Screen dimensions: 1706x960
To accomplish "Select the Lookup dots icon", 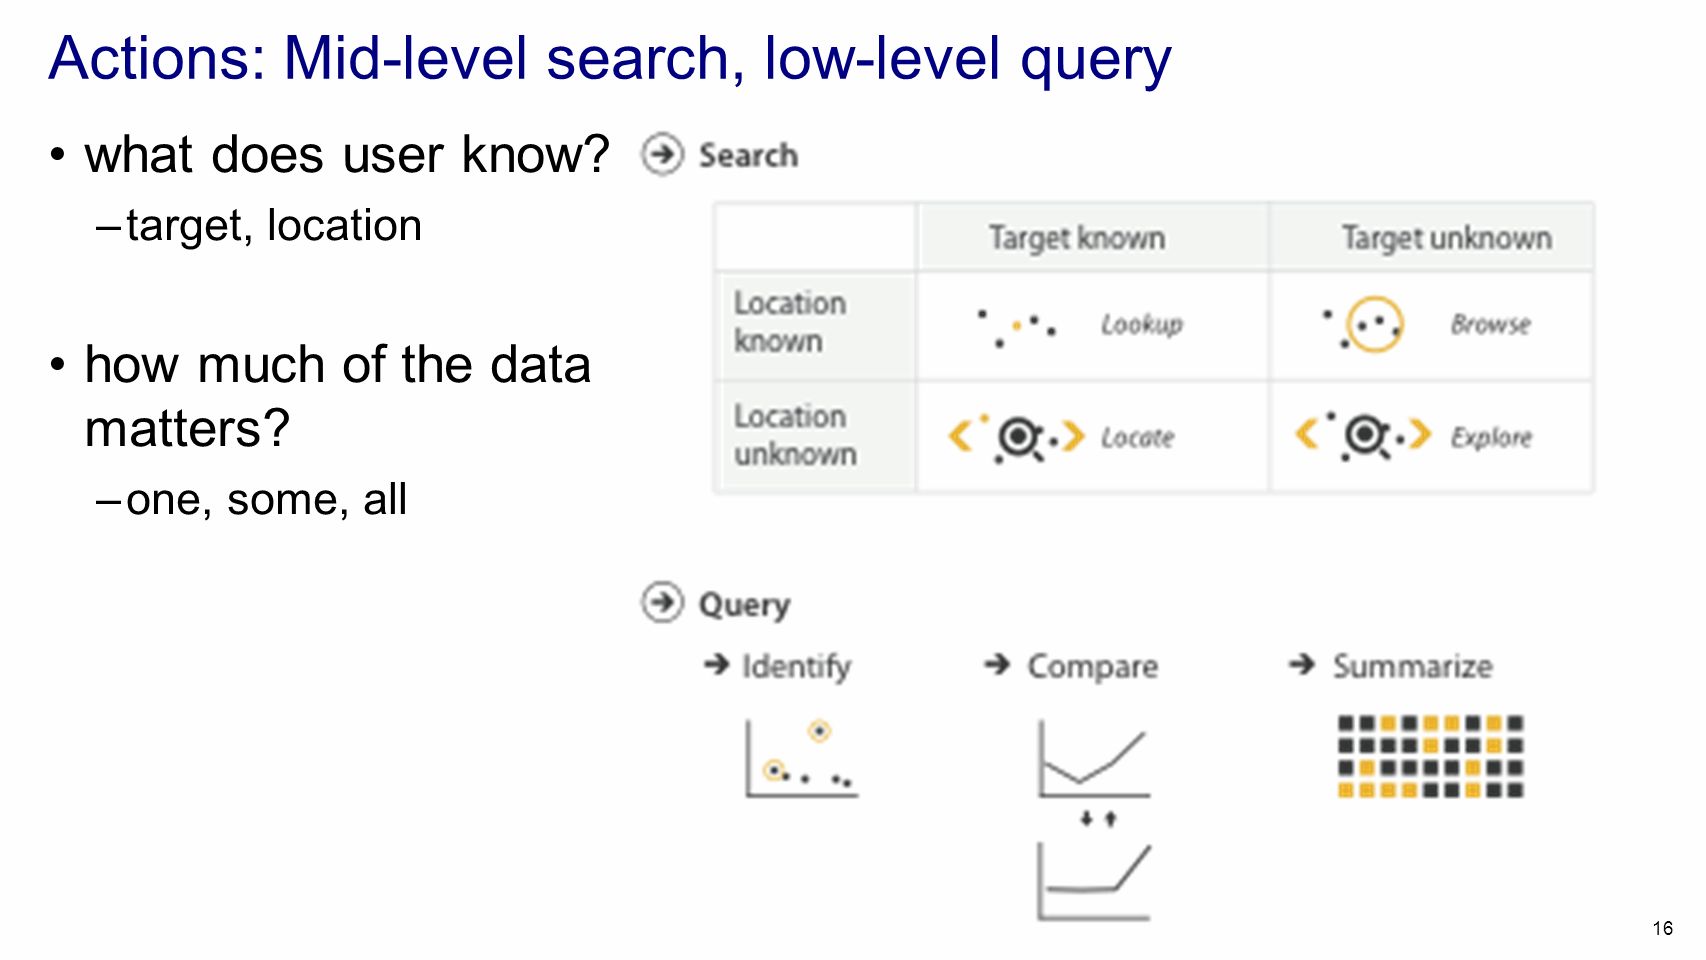I will click(1016, 327).
